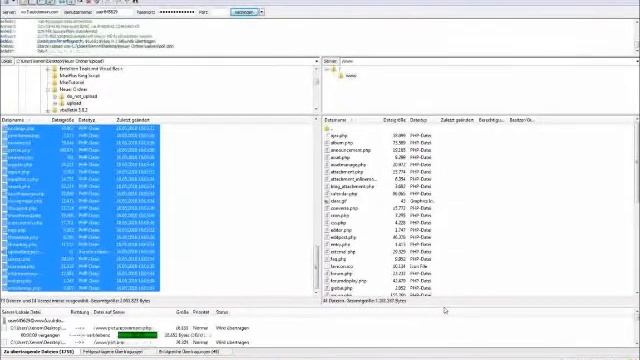Select www folder in server tree
This screenshot has width=640, height=360.
[x=351, y=76]
